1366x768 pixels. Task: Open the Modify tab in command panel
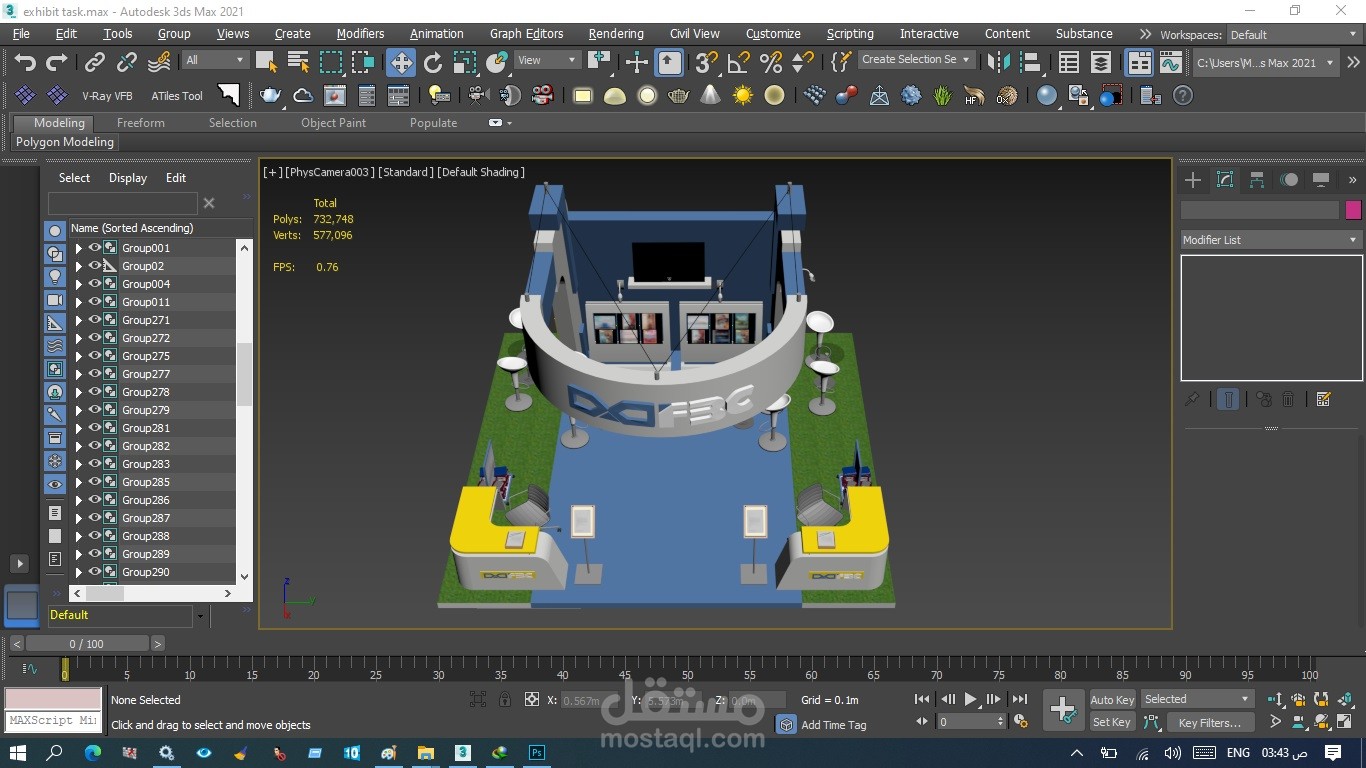[1225, 180]
